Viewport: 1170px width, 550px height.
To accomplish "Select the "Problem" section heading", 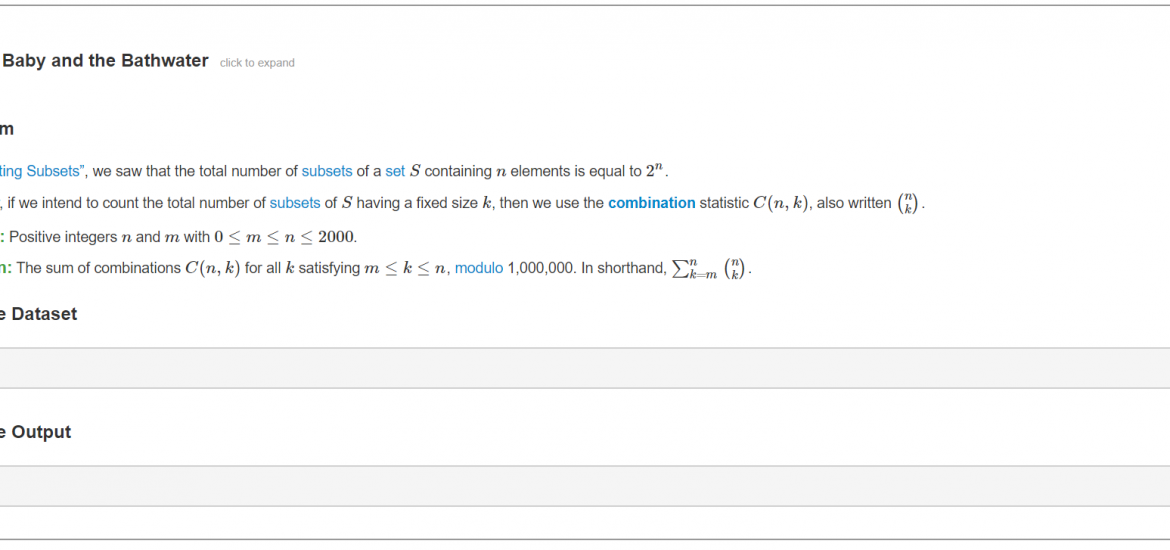I will 7,129.
